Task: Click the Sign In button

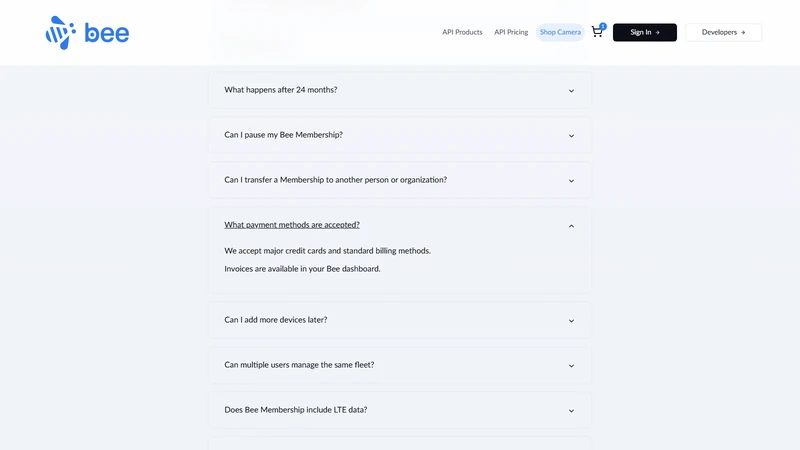Action: coord(644,32)
